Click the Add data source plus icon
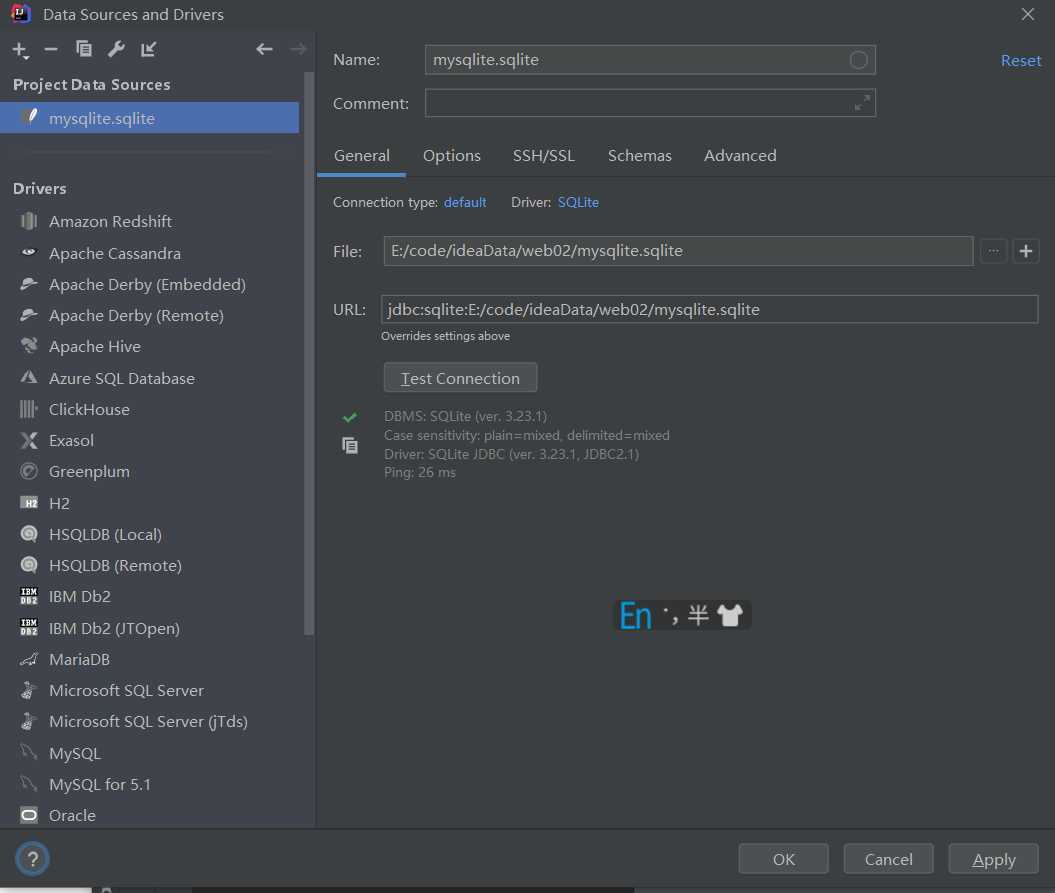The image size is (1055, 893). click(20, 50)
